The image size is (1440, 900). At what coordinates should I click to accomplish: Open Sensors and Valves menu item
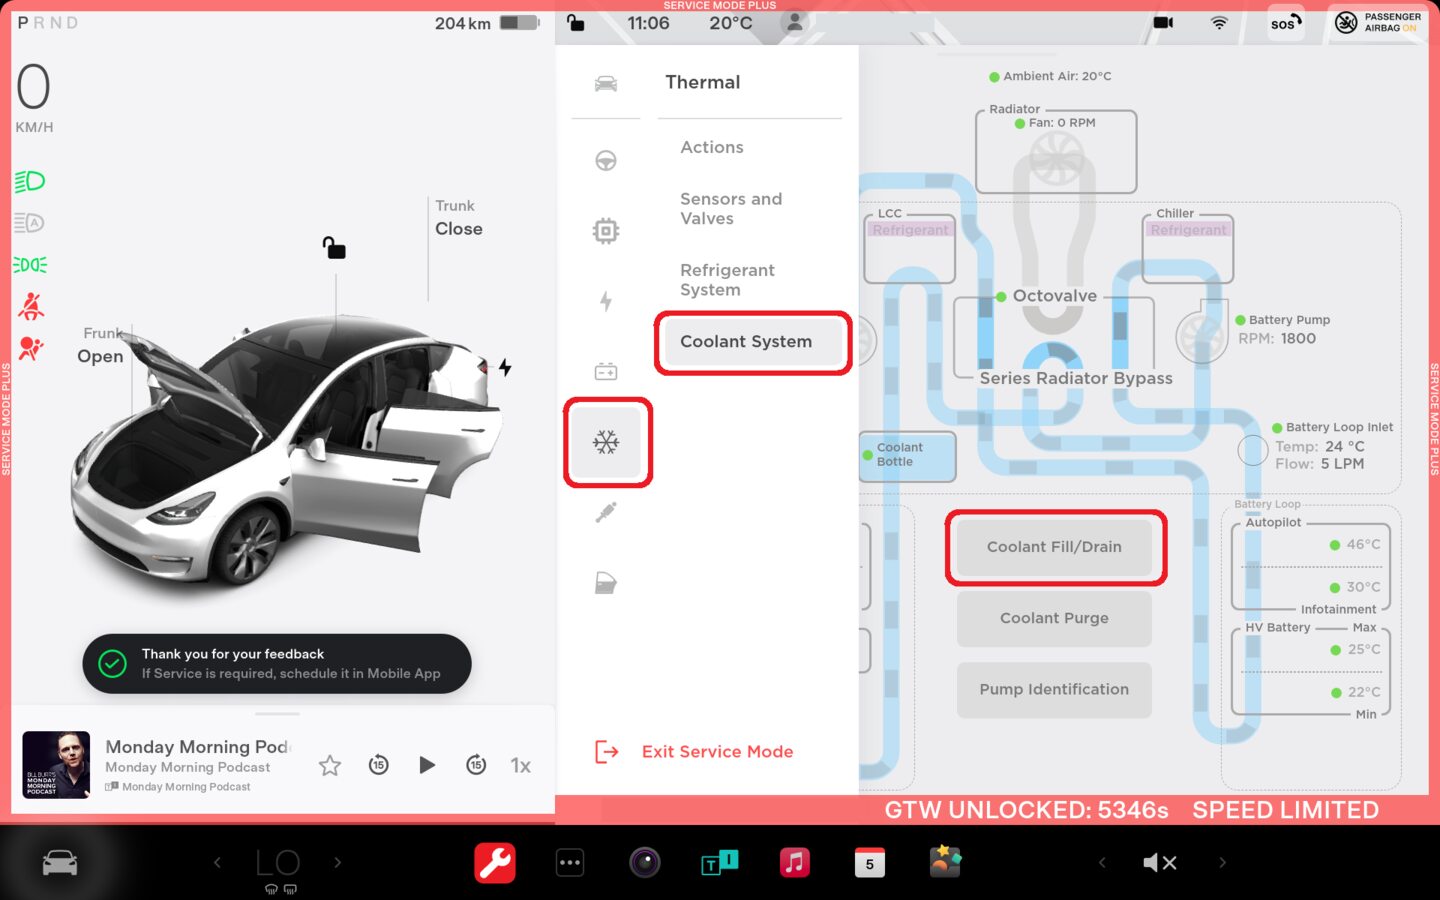click(731, 209)
